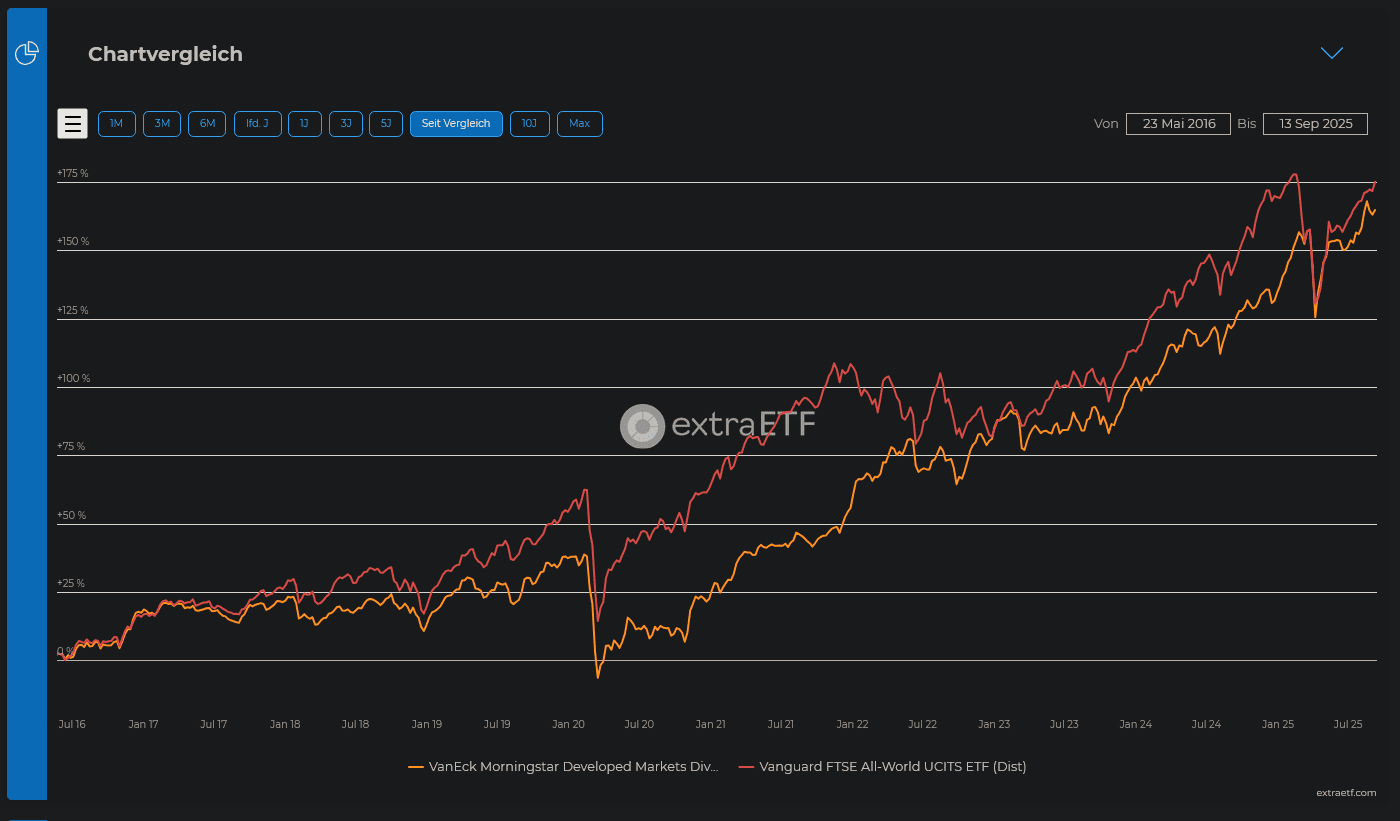Screen dimensions: 1400x821
Task: Select the Max time range
Action: pyautogui.click(x=580, y=124)
